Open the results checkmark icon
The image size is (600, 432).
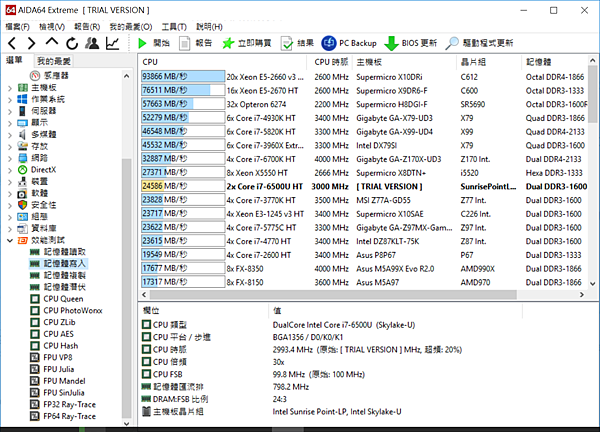(286, 43)
